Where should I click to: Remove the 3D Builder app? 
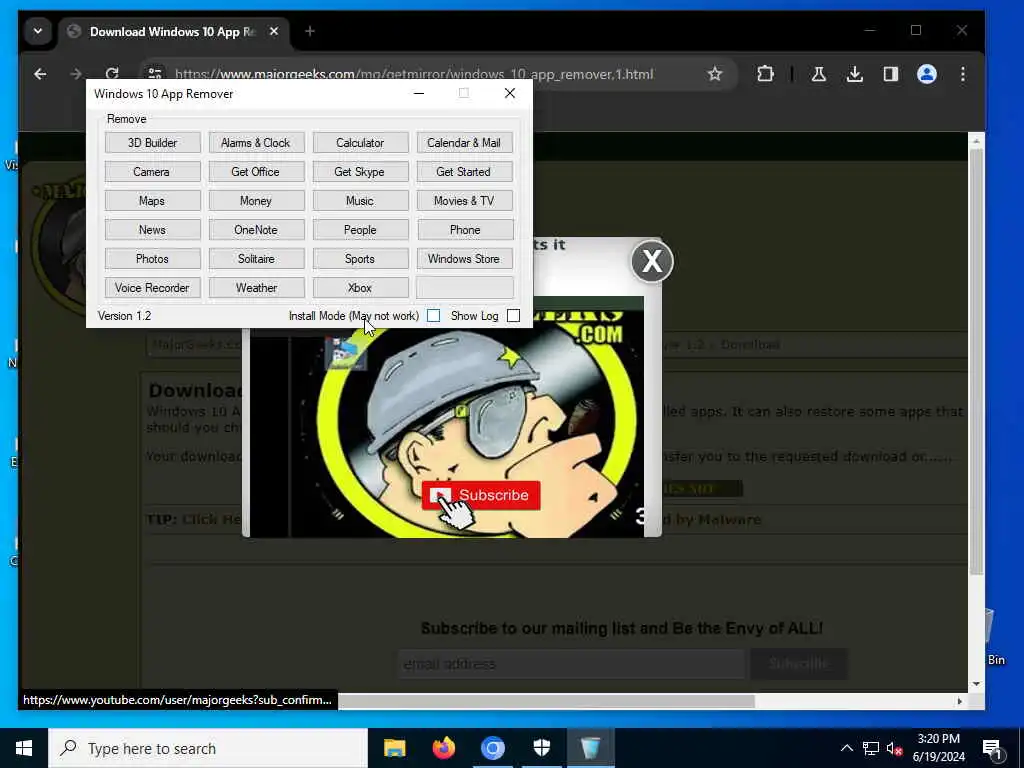coord(152,142)
